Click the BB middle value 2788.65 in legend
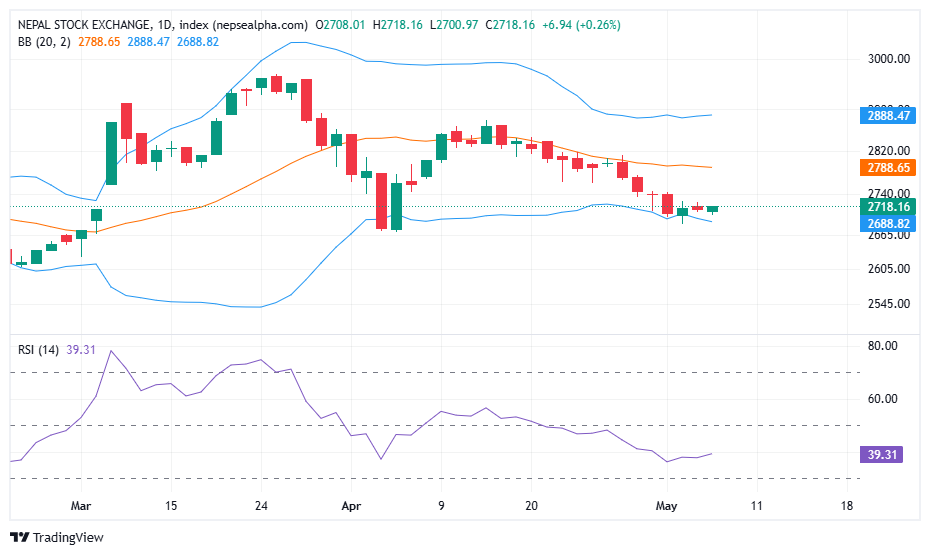The image size is (930, 555). (x=99, y=42)
